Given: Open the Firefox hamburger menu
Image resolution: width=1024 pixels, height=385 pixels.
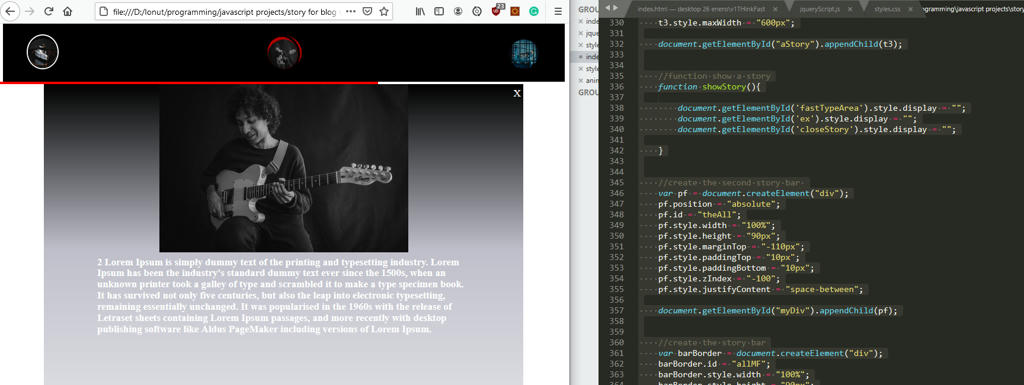Looking at the screenshot, I should [x=557, y=11].
